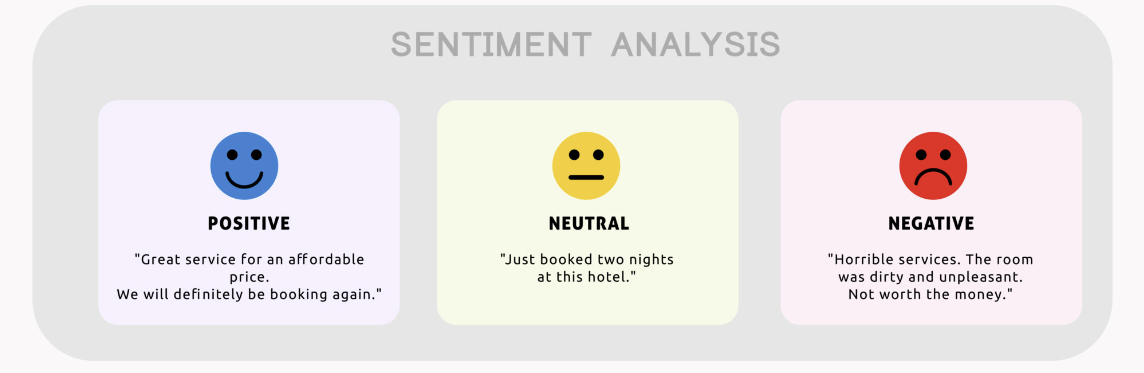The image size is (1144, 373).
Task: Click the right eye of the yellow face
Action: (x=598, y=155)
